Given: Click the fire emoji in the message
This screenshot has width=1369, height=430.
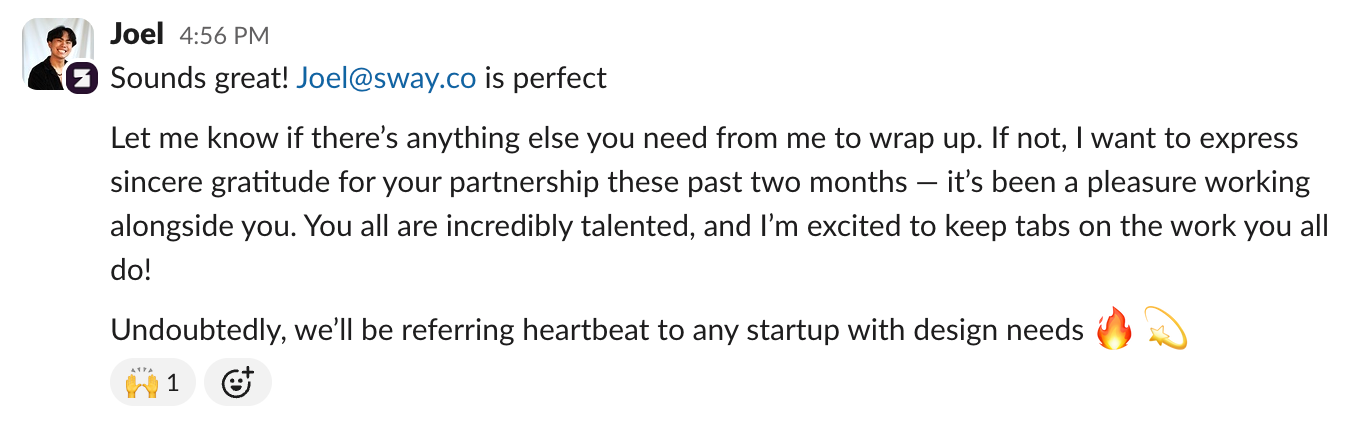Looking at the screenshot, I should (1115, 329).
